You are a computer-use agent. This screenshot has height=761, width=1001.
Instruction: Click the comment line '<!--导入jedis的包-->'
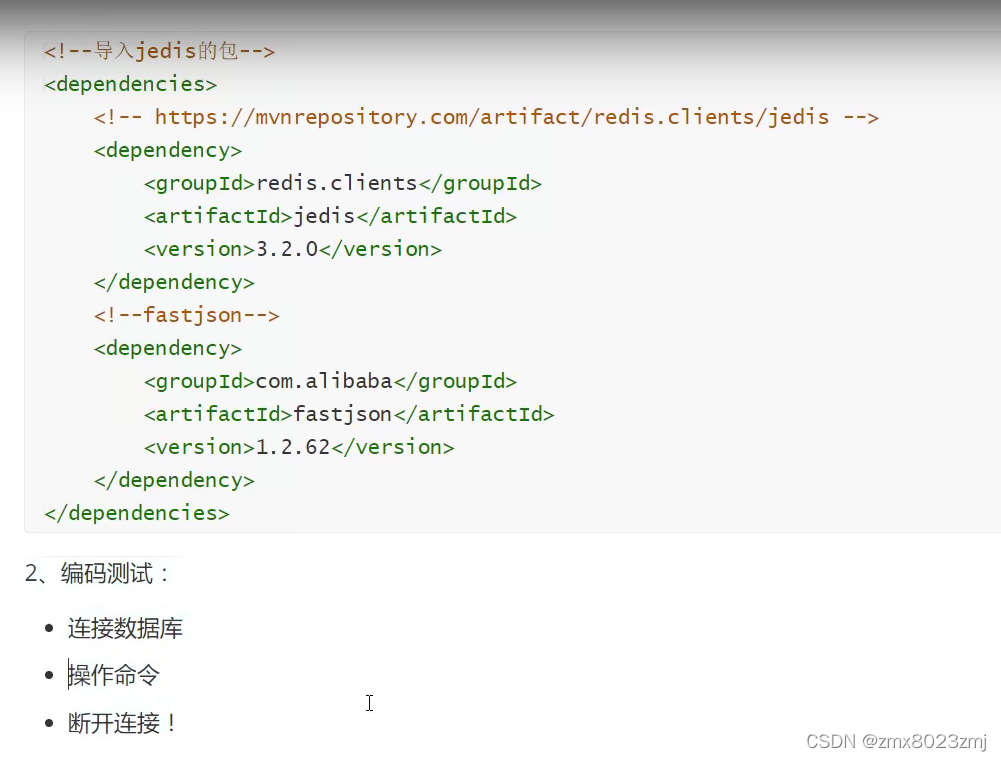[x=159, y=51]
